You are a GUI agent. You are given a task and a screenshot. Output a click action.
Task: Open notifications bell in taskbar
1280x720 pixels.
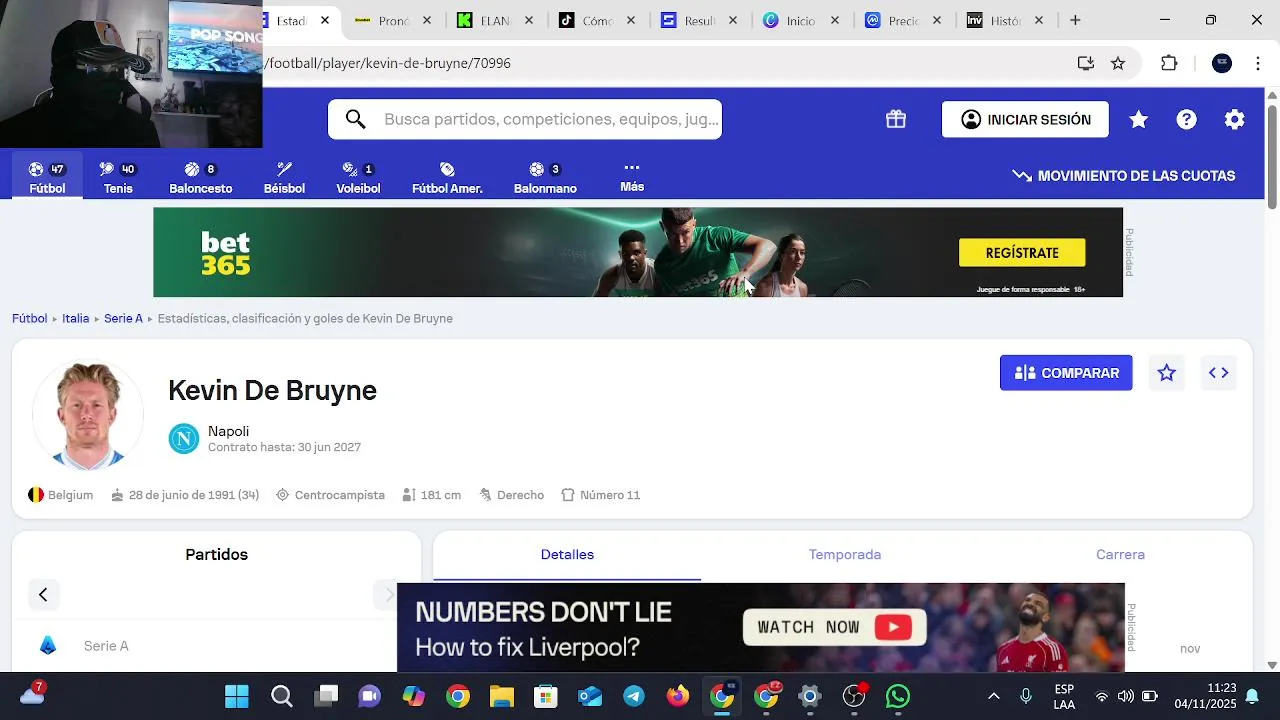(1252, 697)
